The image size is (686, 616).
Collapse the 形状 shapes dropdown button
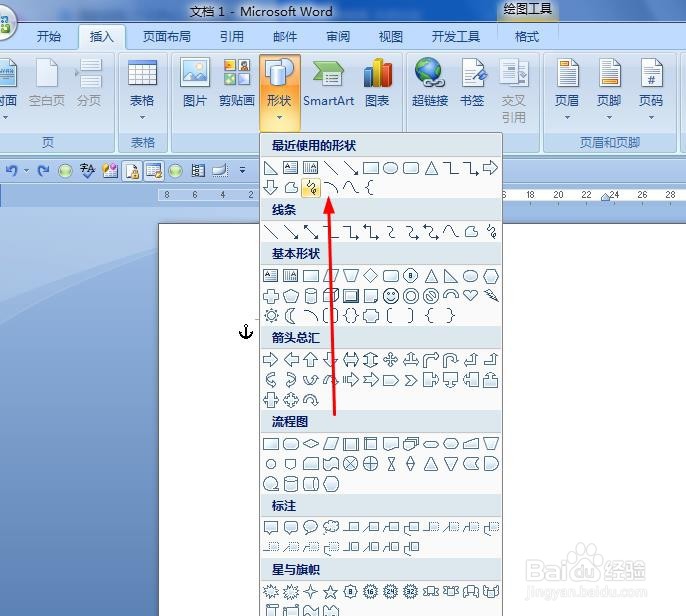[x=280, y=92]
